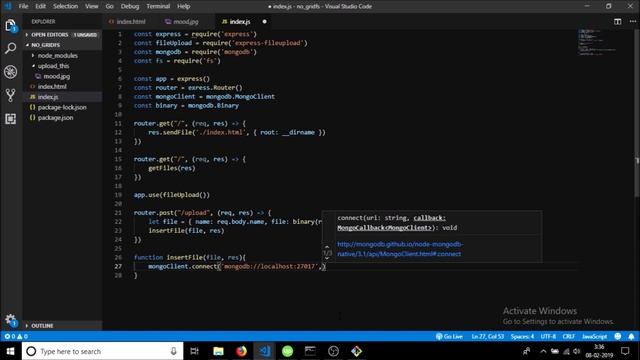
Task: Close the unsaved index.js tab dot
Action: tap(264, 22)
